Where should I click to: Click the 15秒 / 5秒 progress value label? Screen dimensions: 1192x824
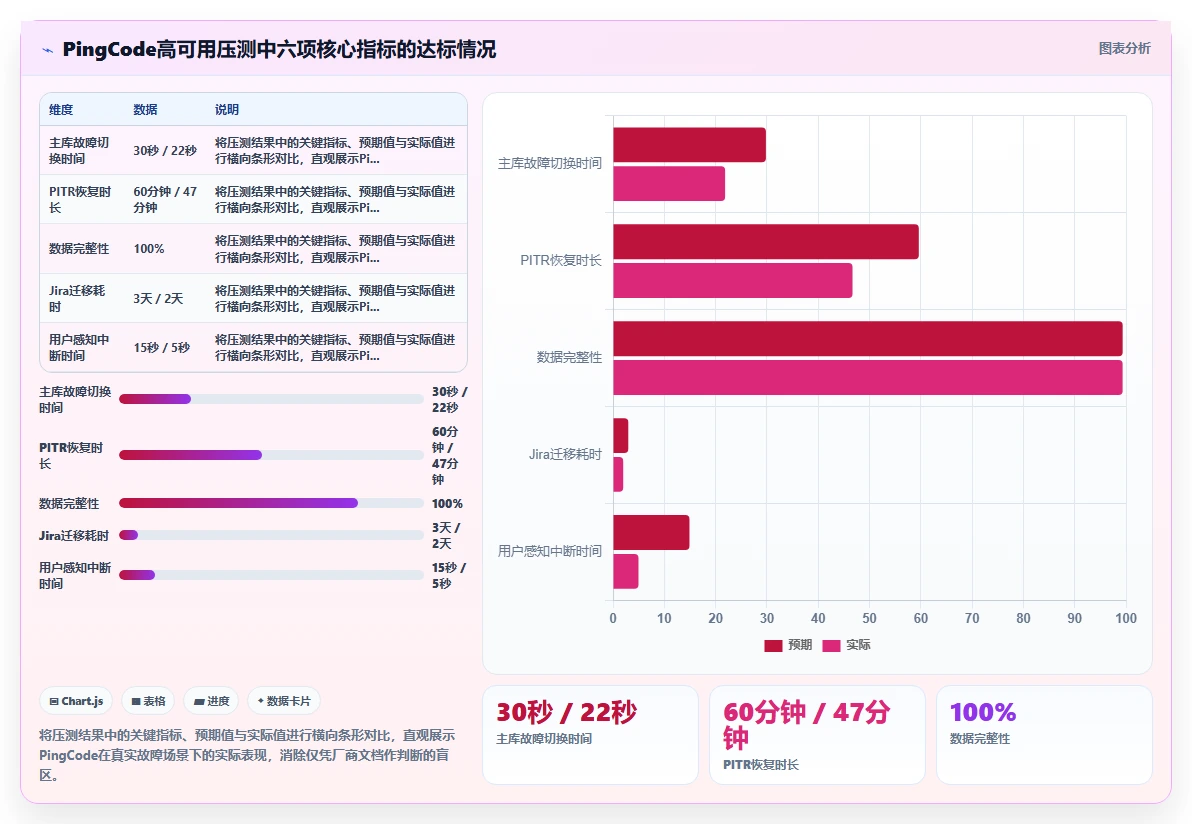[449, 575]
